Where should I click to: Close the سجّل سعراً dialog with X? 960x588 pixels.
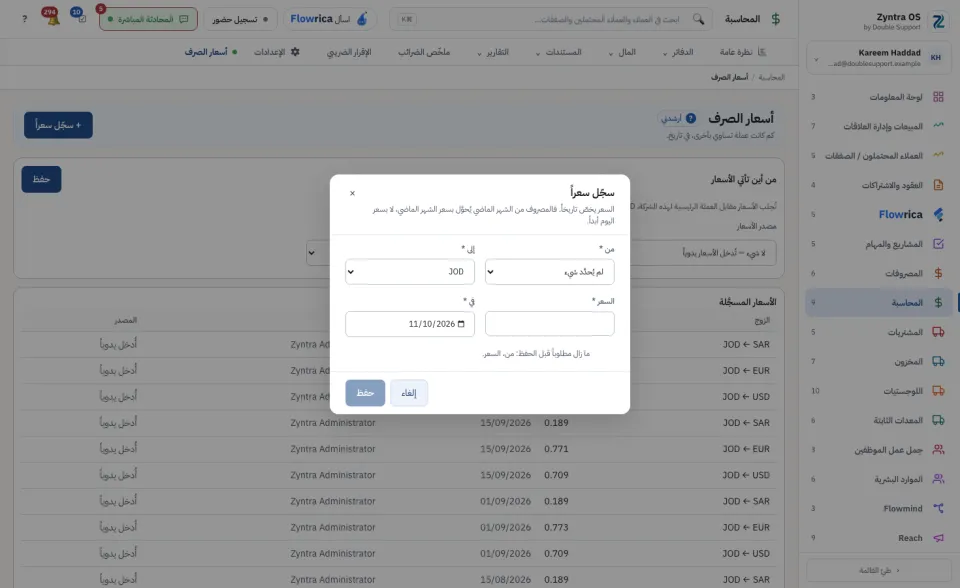point(352,194)
